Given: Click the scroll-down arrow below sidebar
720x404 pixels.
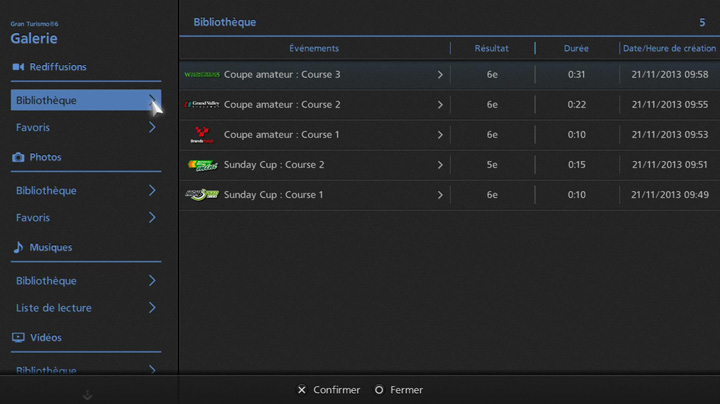Looking at the screenshot, I should click(88, 395).
